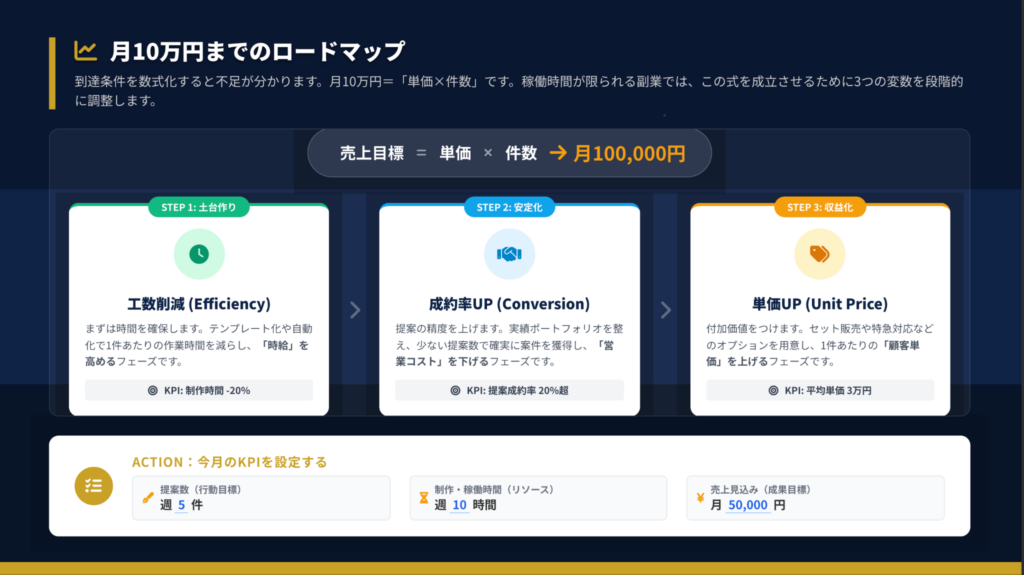Click the weekly hours field showing 10
1024x575 pixels.
coord(459,505)
